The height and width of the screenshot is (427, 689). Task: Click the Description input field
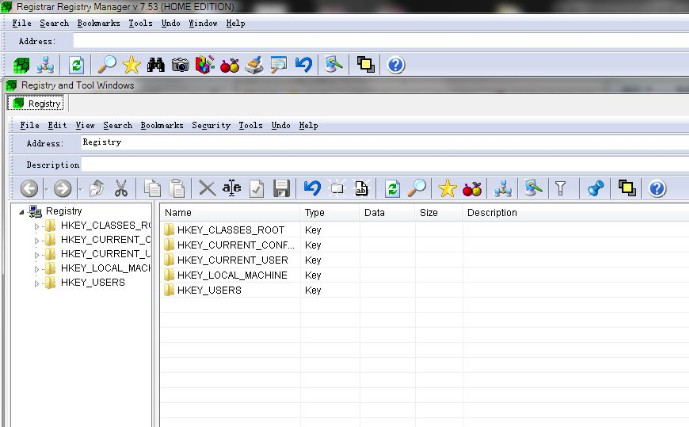(x=384, y=165)
